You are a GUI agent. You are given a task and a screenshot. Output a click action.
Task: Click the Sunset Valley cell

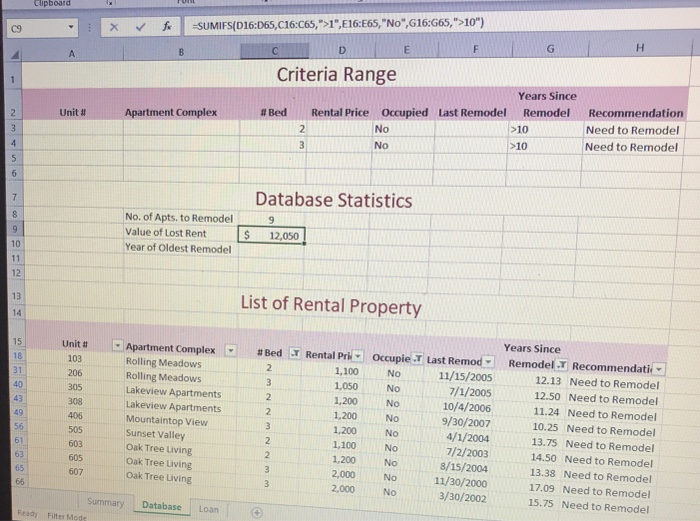[155, 434]
